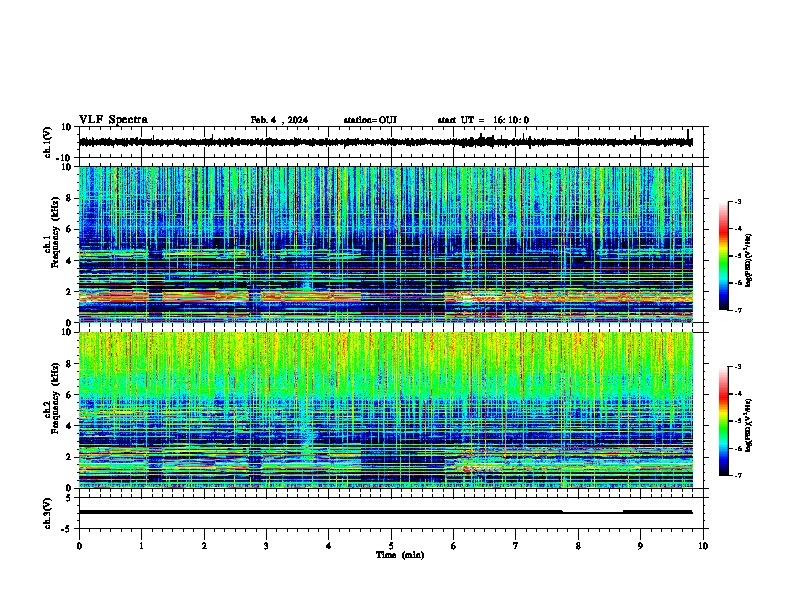Click the time axis tick label '7'
The image size is (792, 612).
516,546
